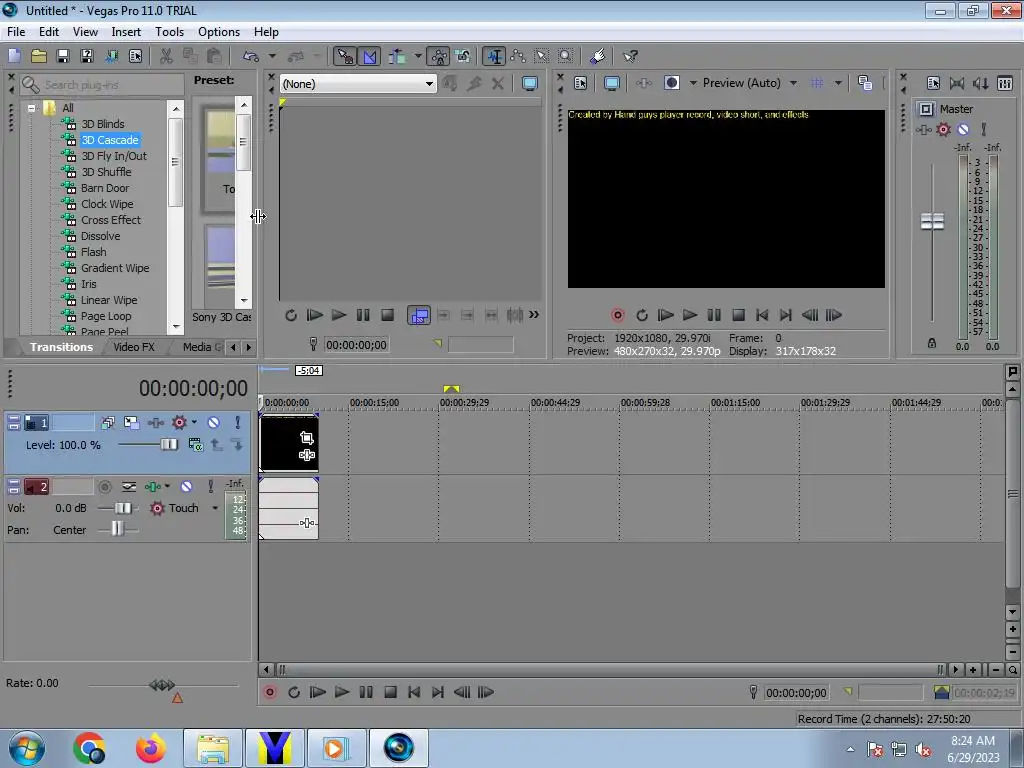Switch to the Transitions tab
Screen dimensions: 1024x768
pyautogui.click(x=61, y=347)
